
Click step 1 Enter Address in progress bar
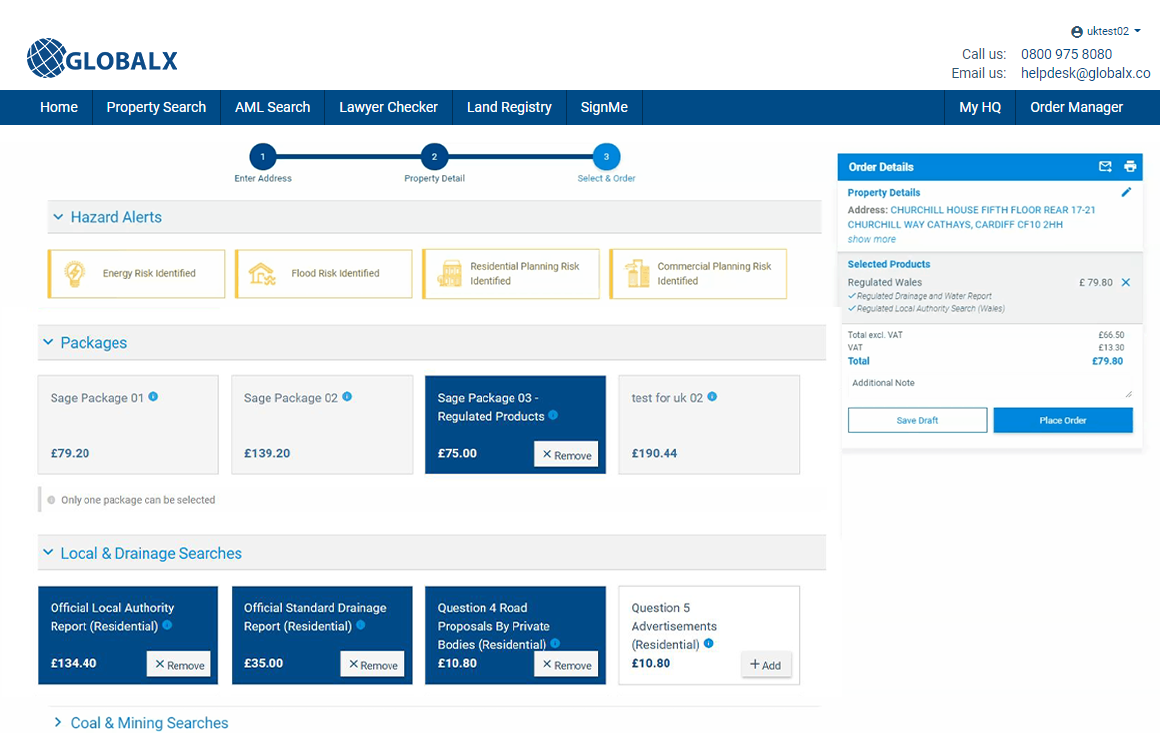tap(263, 157)
